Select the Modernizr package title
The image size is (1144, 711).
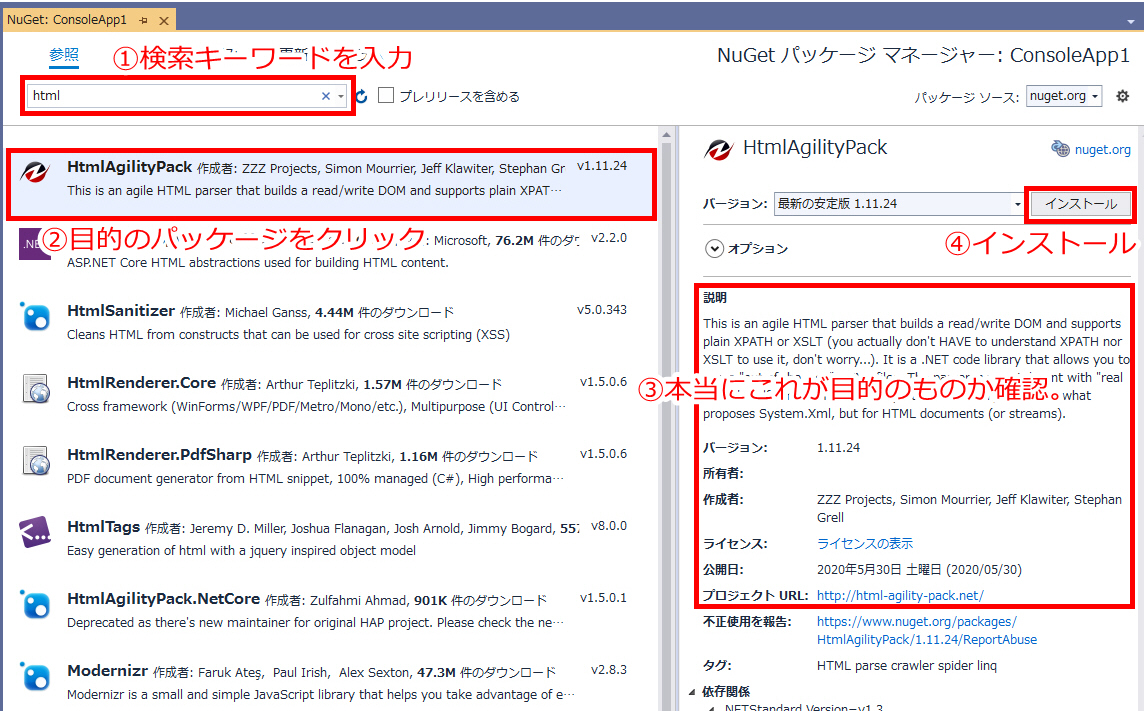tap(107, 670)
